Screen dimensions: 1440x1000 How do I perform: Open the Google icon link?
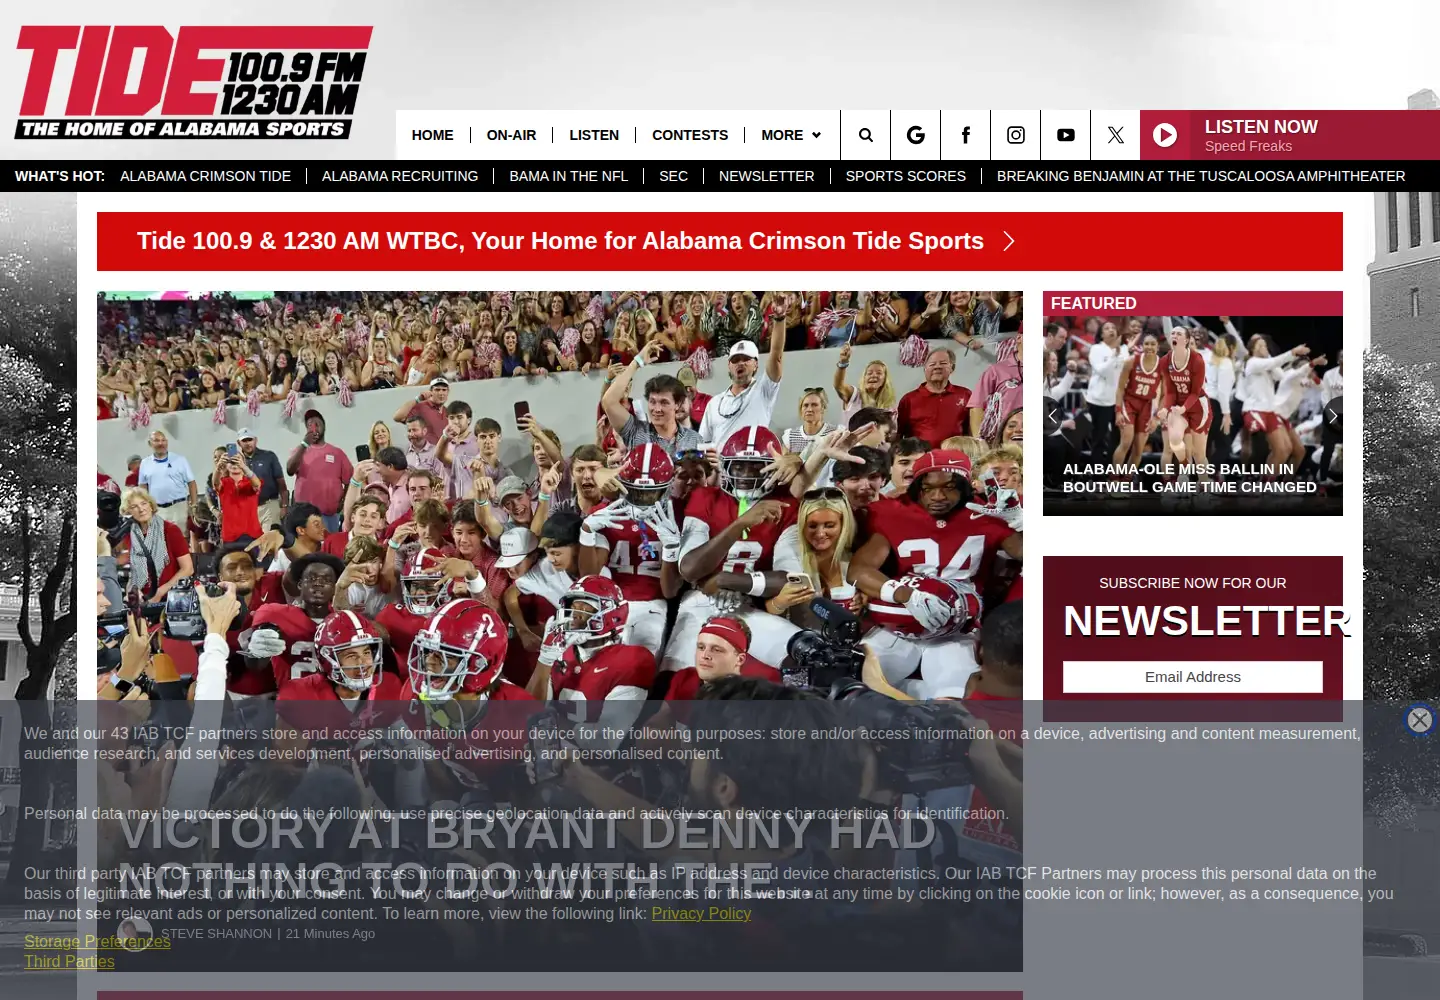click(916, 135)
